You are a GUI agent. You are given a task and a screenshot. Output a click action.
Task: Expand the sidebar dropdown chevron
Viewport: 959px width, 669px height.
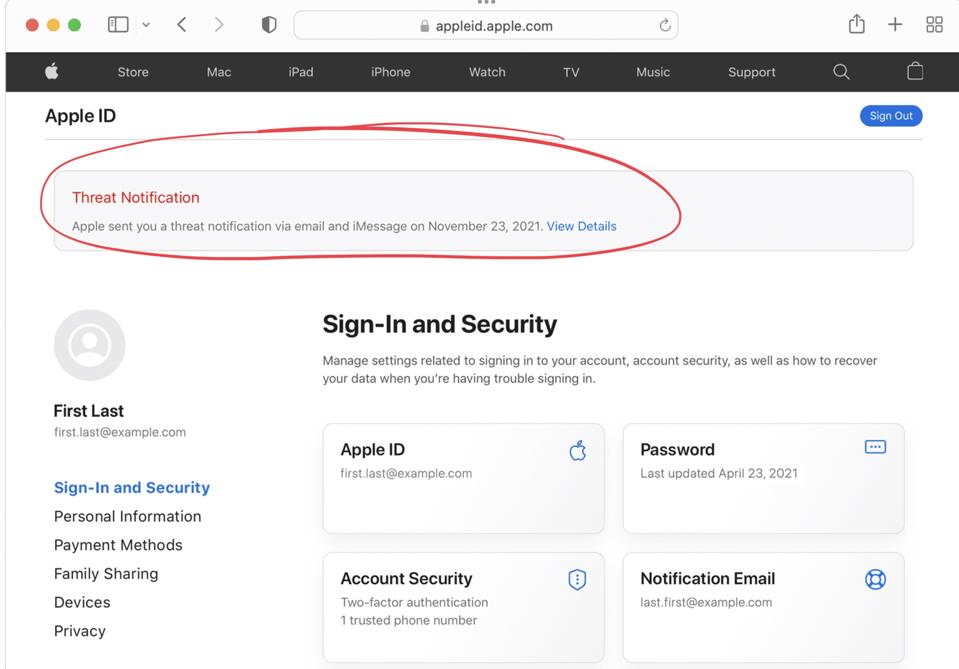click(x=146, y=25)
